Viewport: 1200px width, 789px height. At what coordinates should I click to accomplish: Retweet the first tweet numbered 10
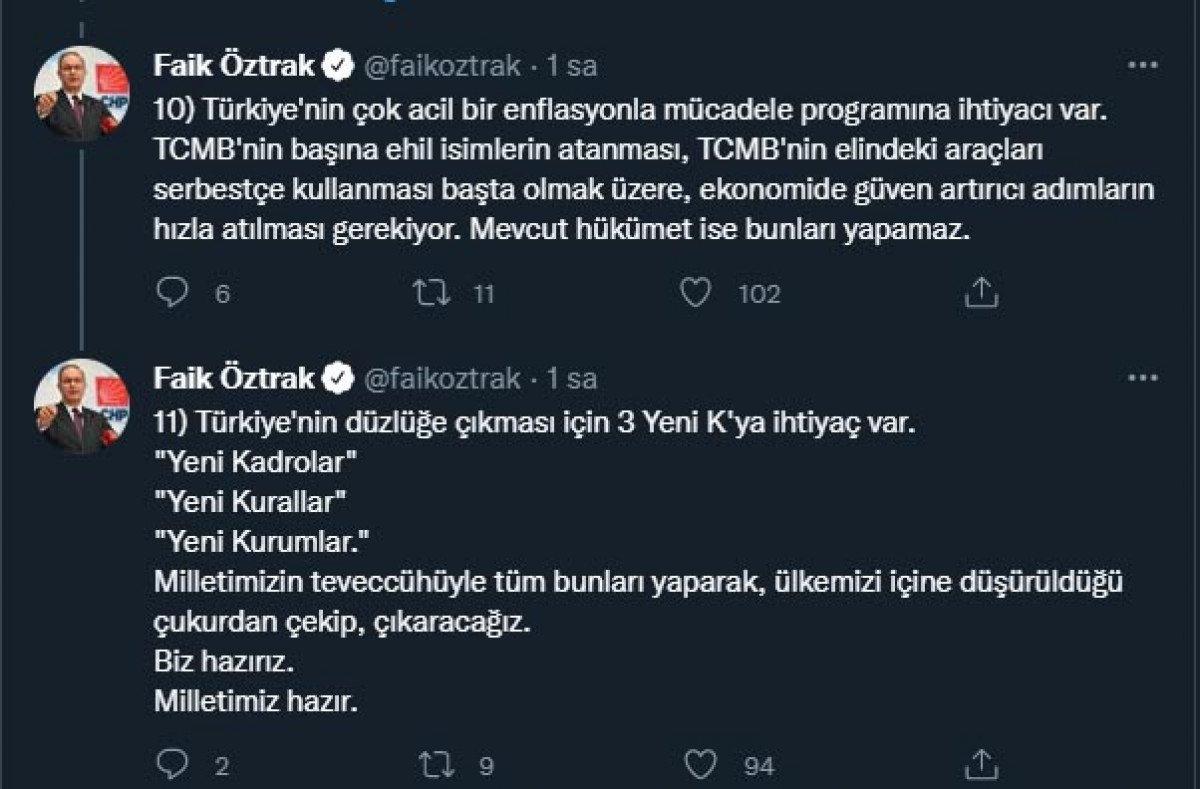pos(432,293)
